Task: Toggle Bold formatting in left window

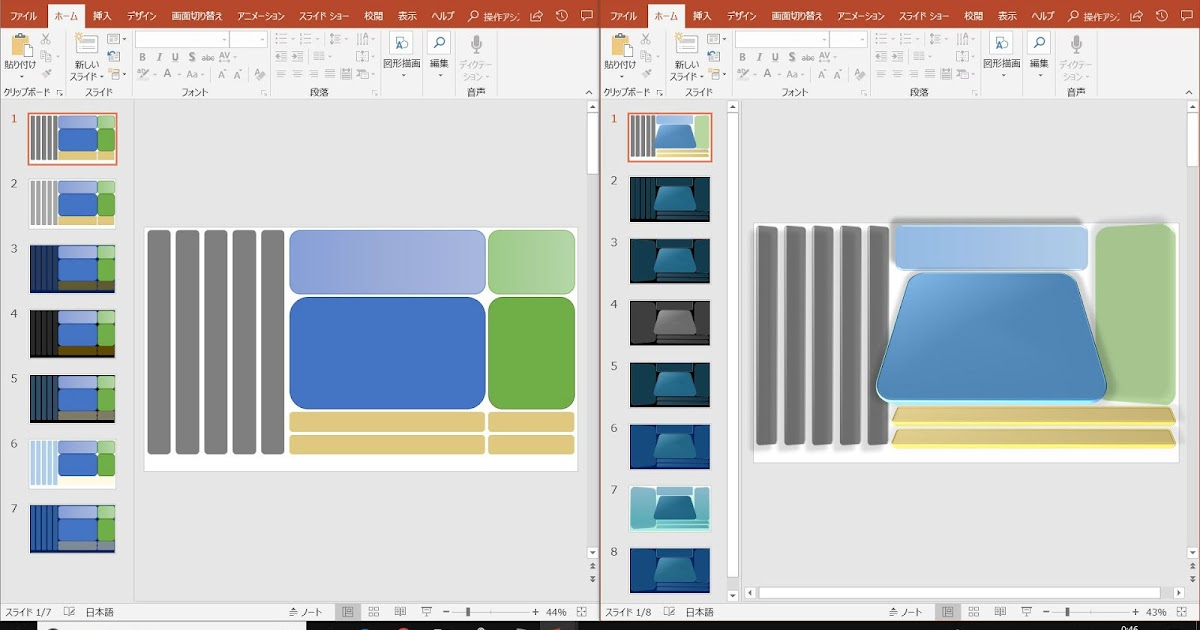Action: [x=142, y=57]
